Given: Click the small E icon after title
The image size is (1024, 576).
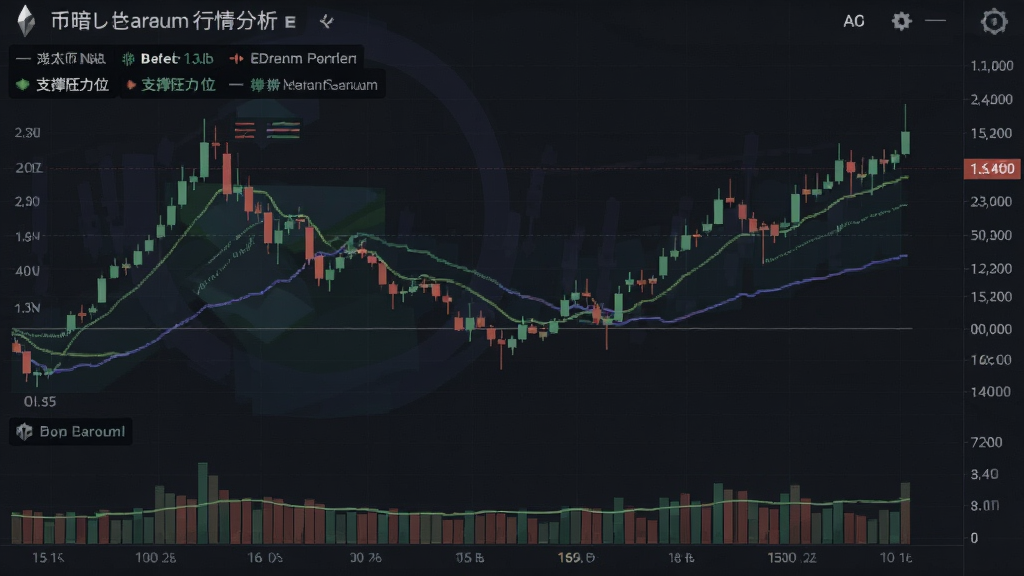Looking at the screenshot, I should pos(291,22).
